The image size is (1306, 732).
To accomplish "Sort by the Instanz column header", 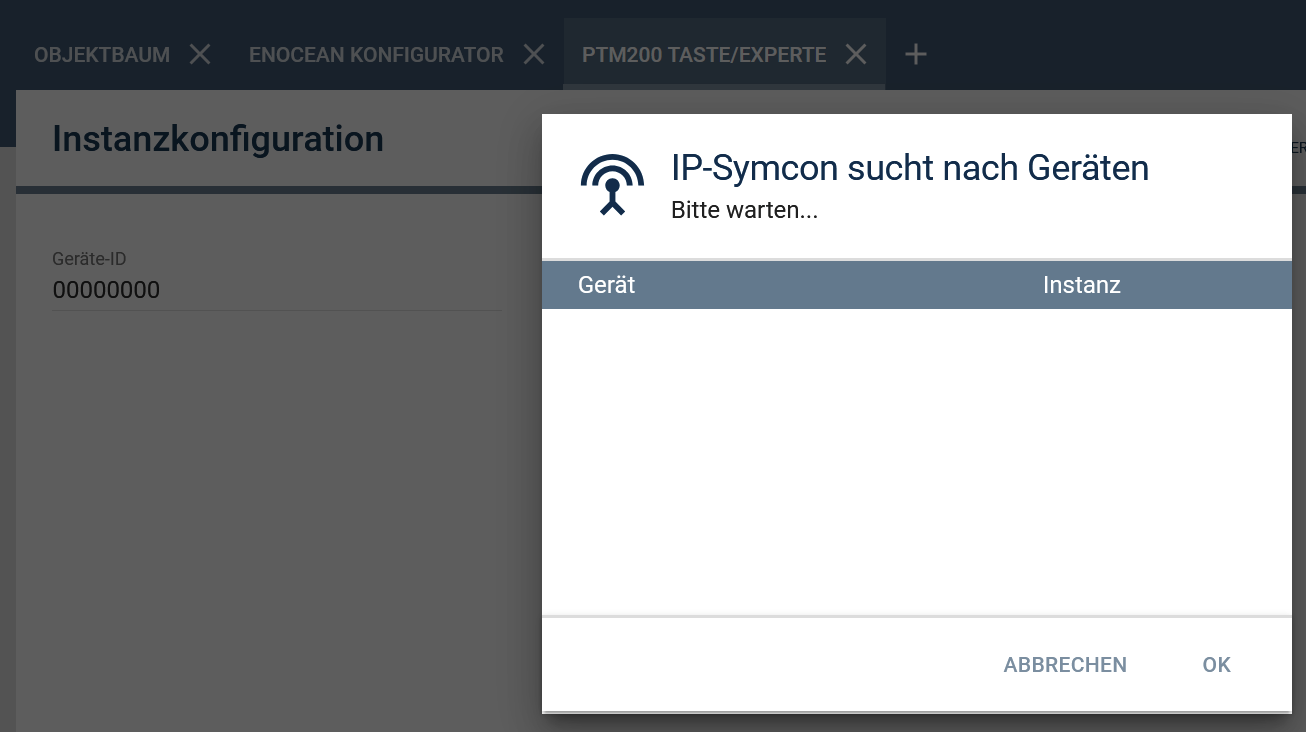I will [x=1081, y=285].
